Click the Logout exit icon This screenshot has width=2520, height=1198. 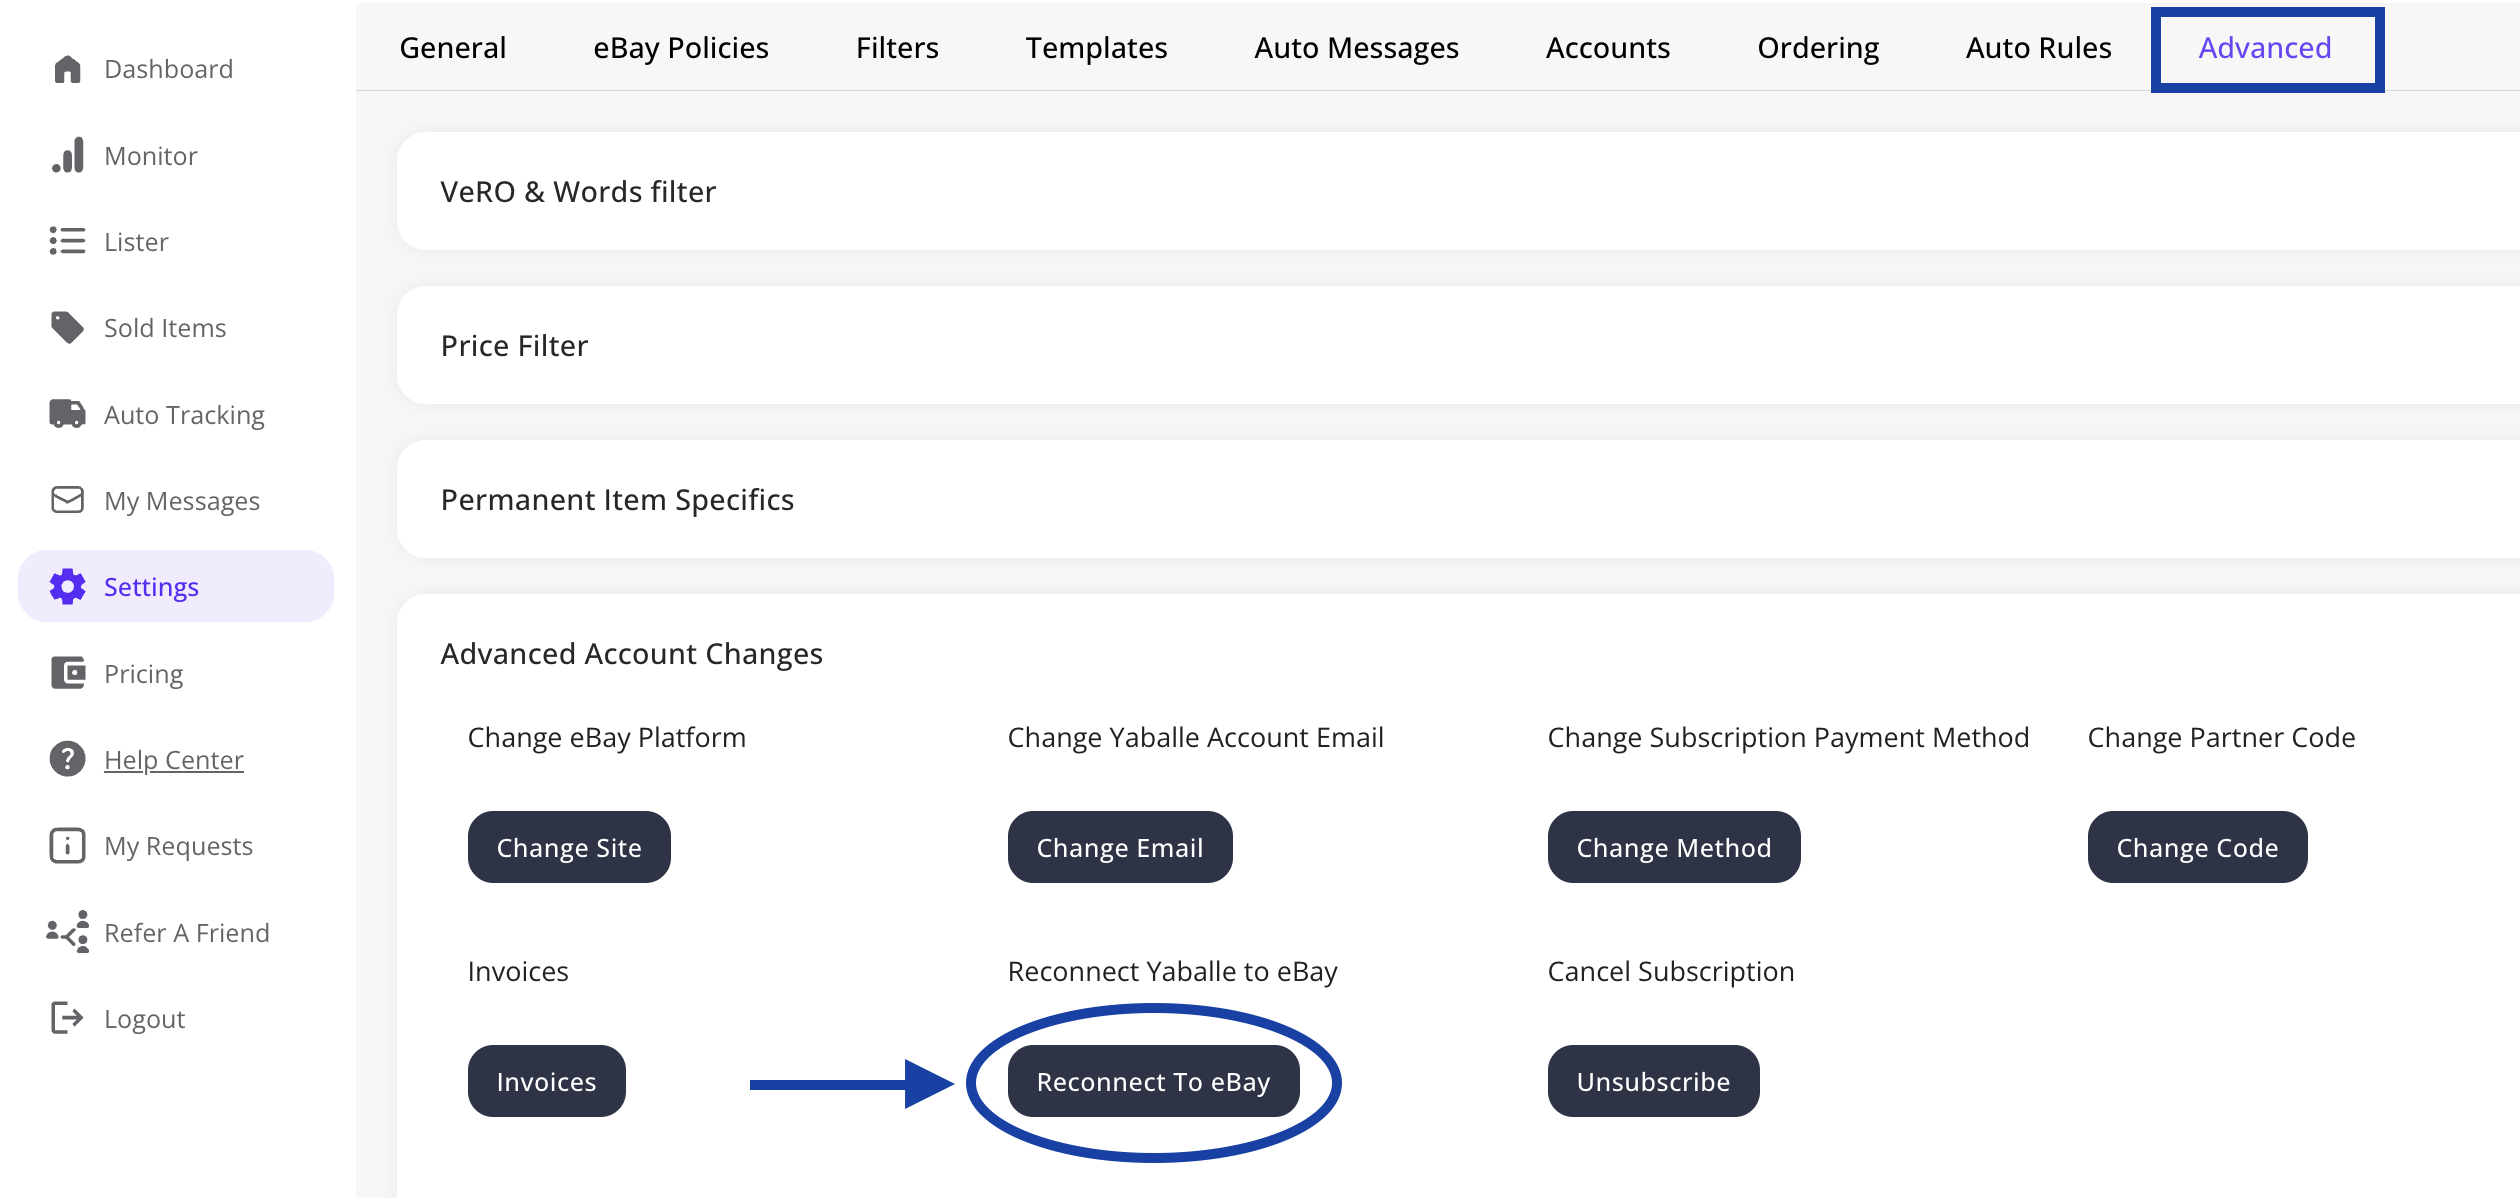[x=67, y=1018]
